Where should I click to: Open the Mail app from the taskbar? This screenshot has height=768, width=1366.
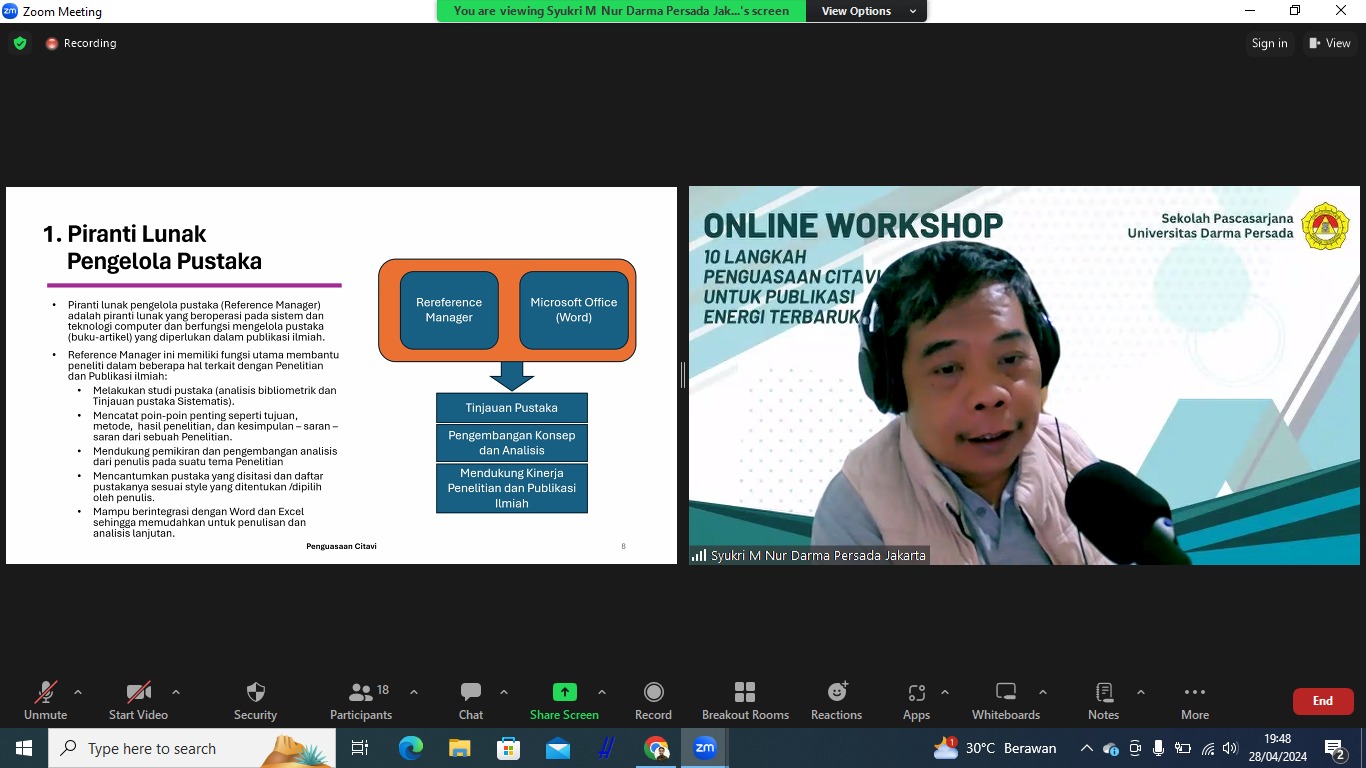[557, 748]
